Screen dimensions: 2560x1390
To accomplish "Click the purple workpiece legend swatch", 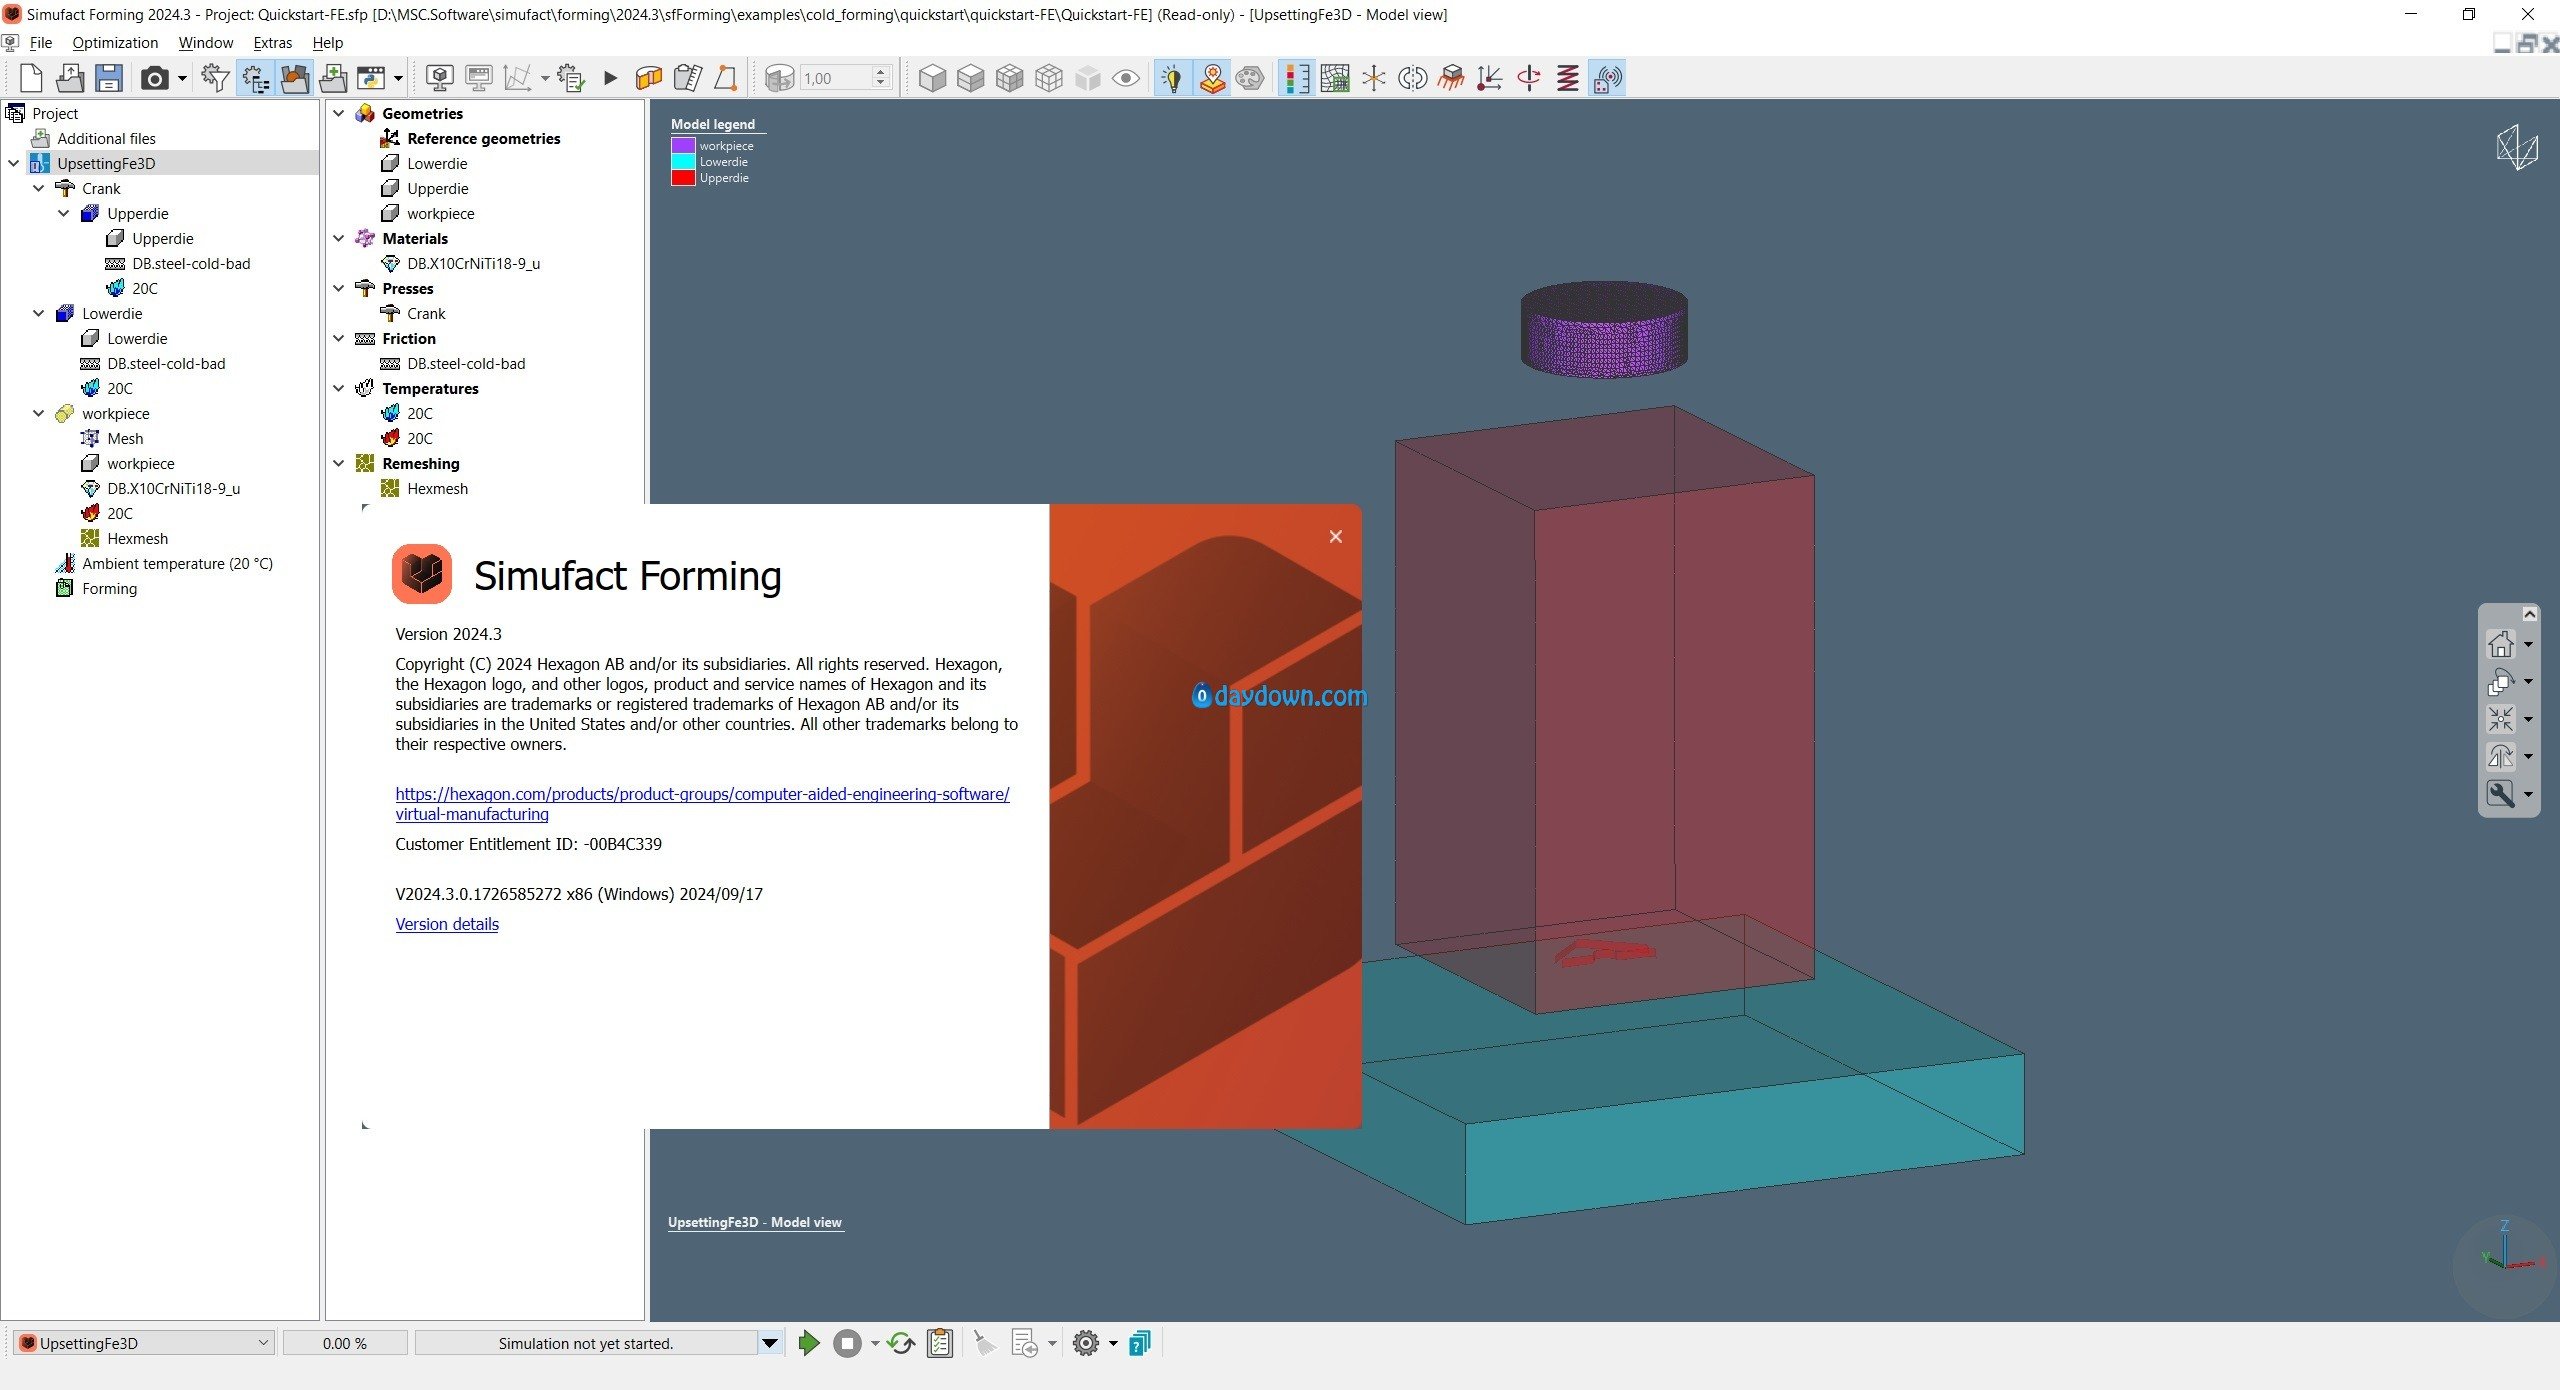I will (683, 145).
